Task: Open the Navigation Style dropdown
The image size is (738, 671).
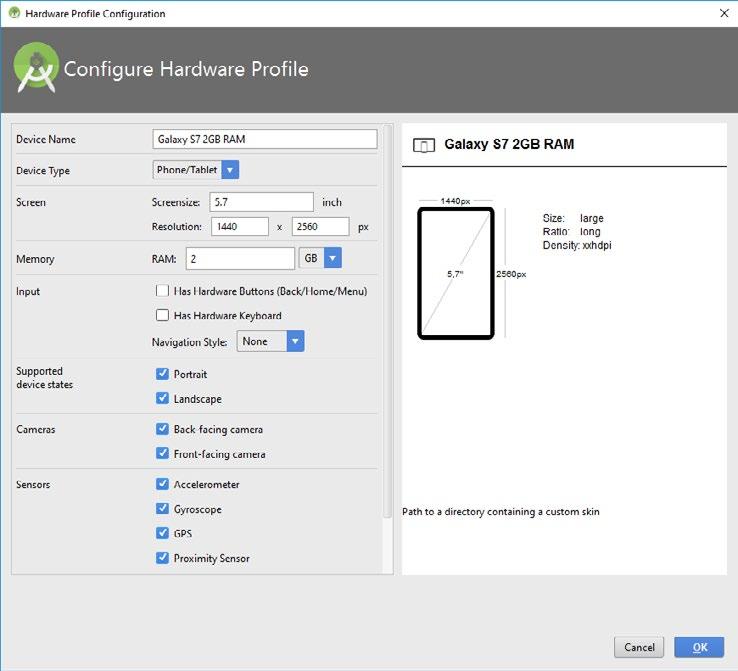Action: (x=270, y=341)
